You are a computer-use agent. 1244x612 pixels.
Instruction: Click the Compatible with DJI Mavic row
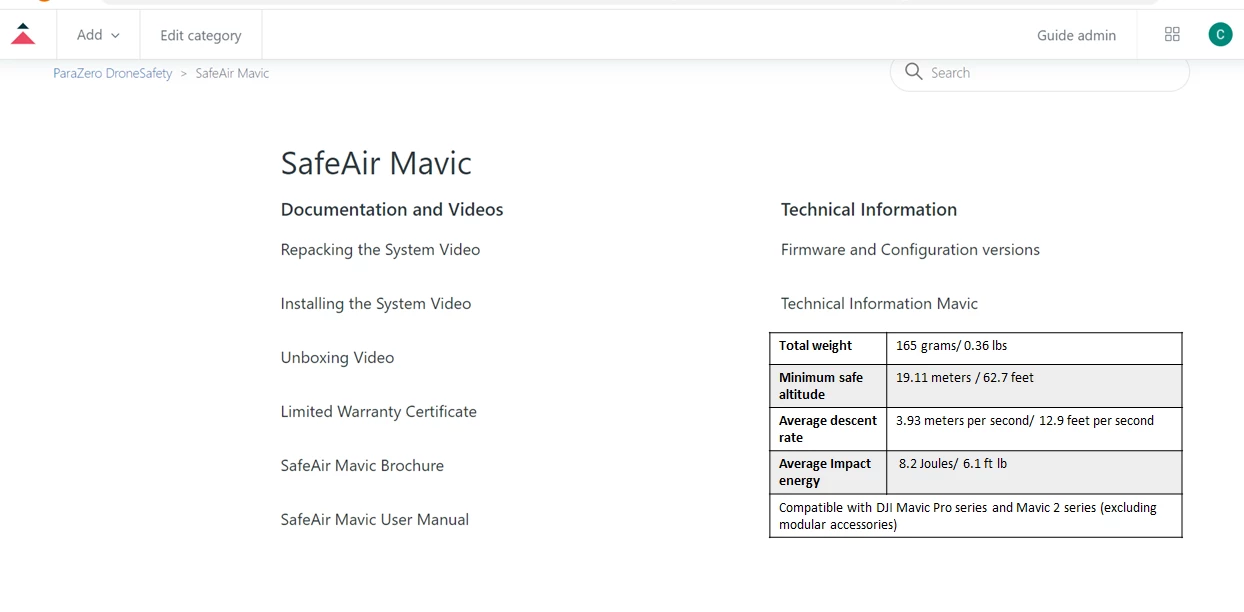976,515
